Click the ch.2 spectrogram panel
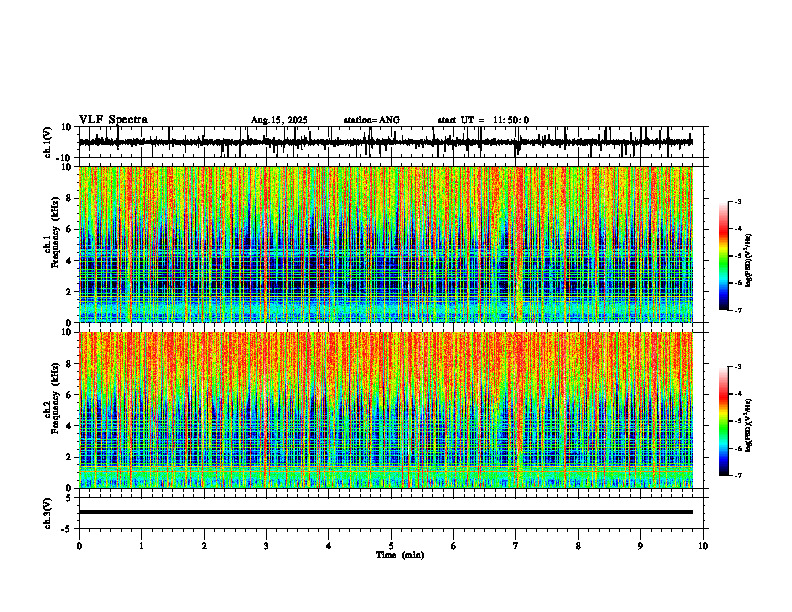 (x=386, y=410)
